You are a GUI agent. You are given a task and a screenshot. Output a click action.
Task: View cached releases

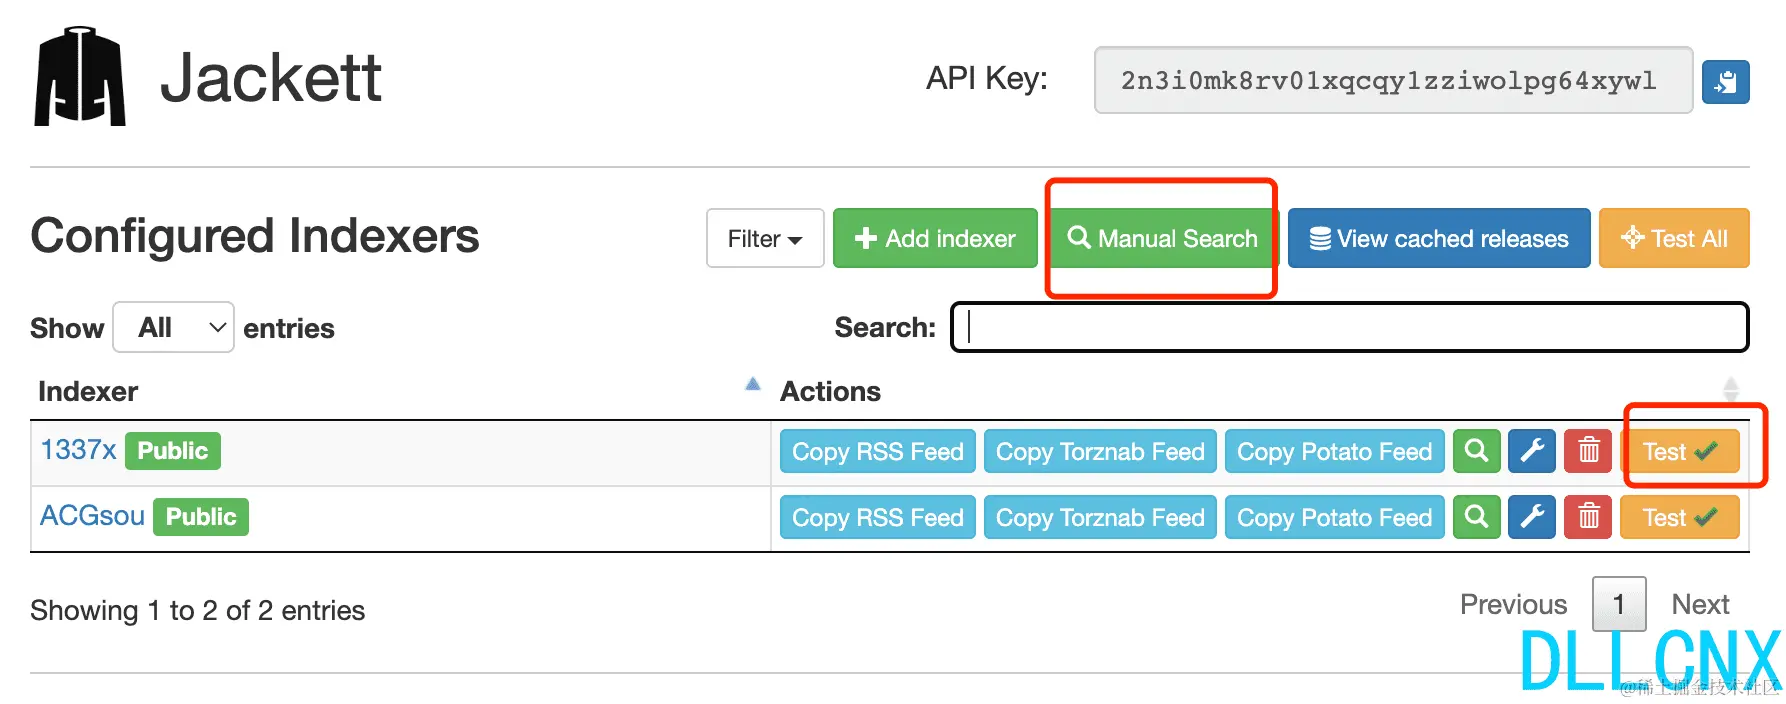[1438, 238]
